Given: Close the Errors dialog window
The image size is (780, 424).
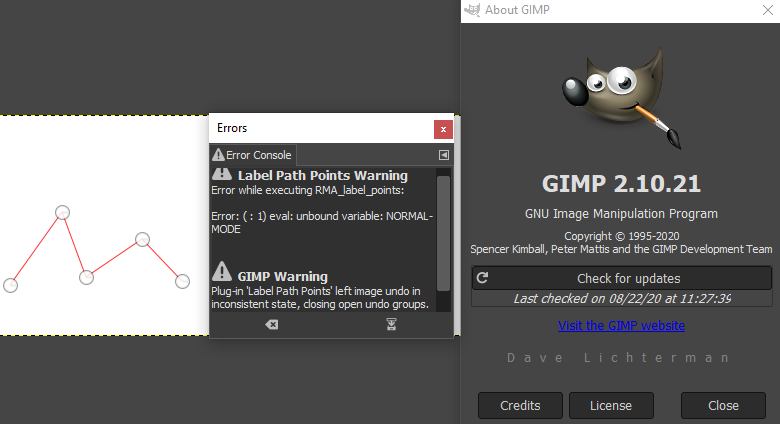Looking at the screenshot, I should click(x=443, y=129).
